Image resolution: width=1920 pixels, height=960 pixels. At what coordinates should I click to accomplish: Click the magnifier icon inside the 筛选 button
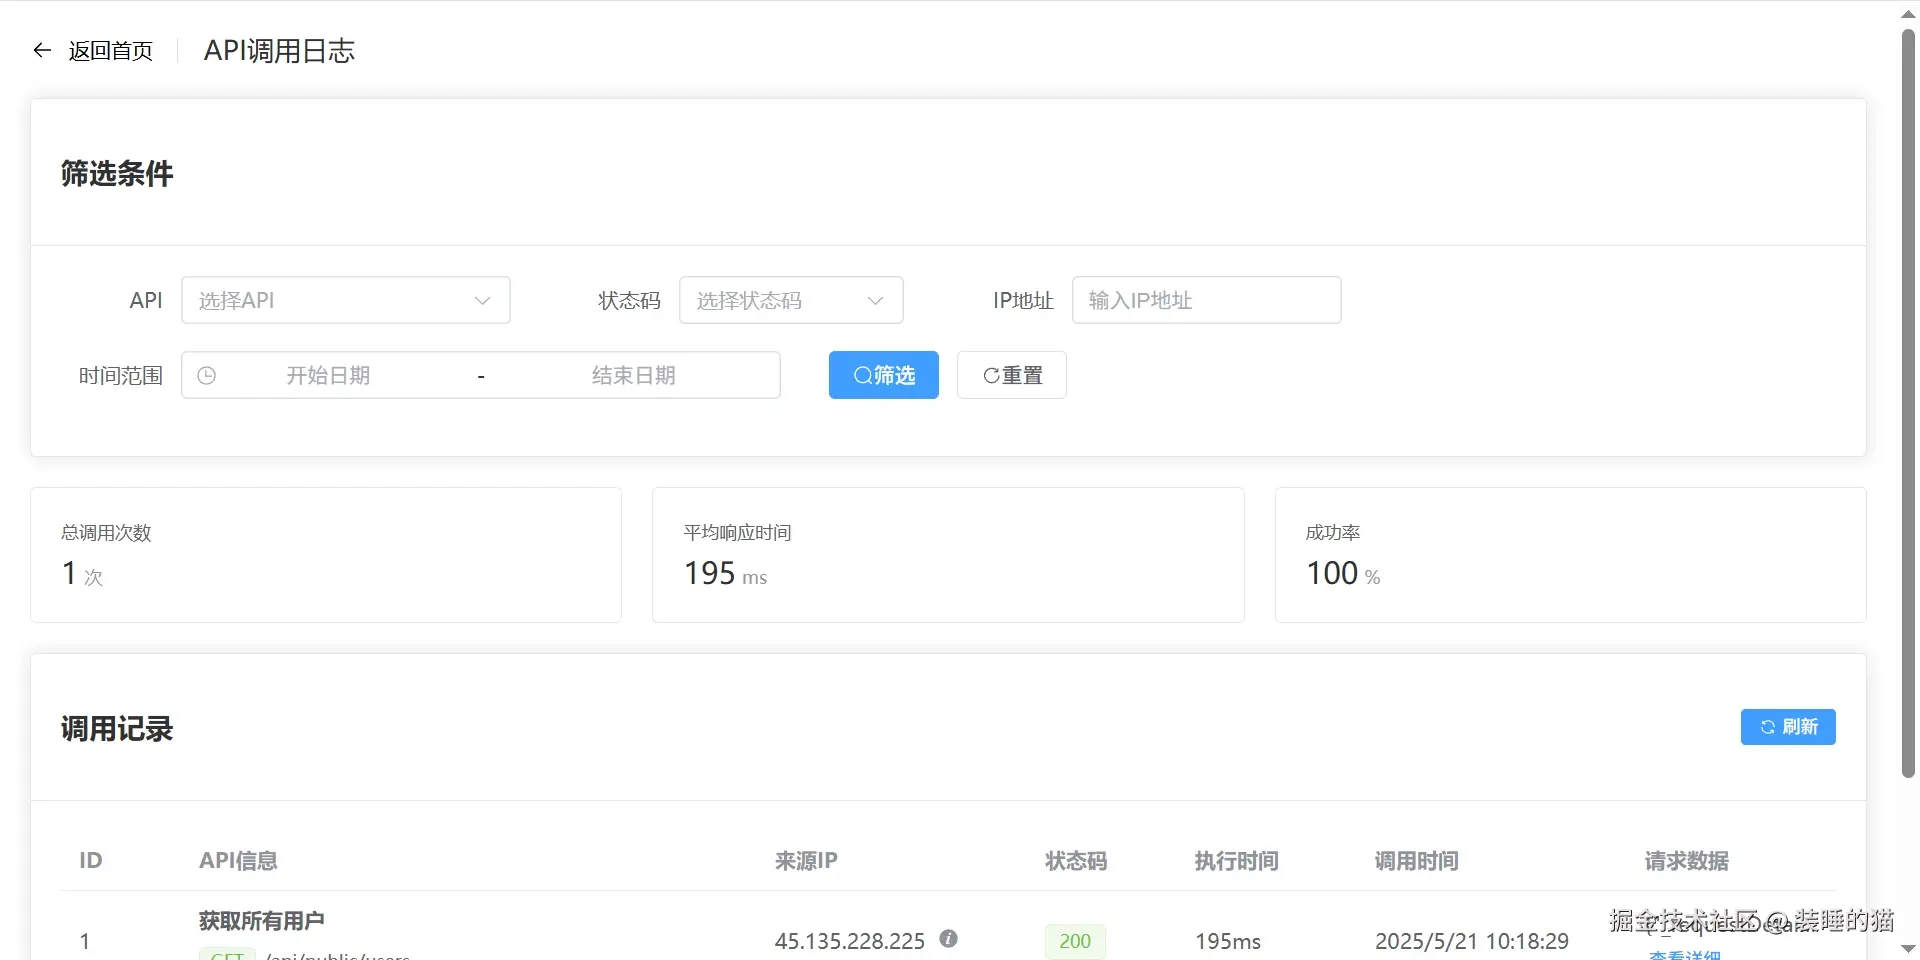tap(862, 375)
